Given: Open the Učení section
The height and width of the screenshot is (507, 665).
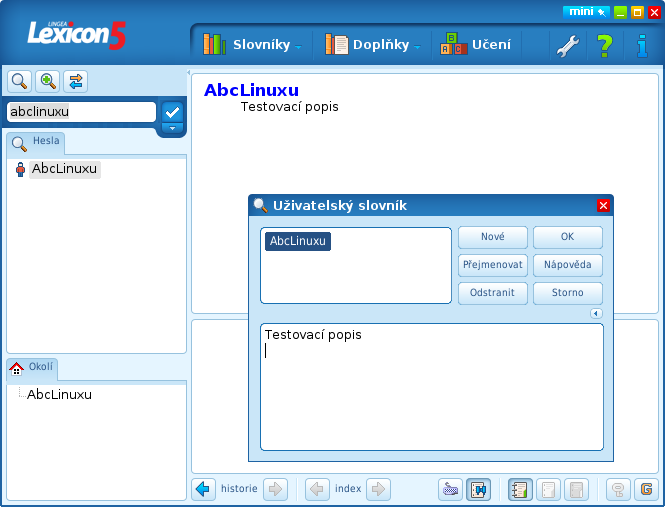Looking at the screenshot, I should pyautogui.click(x=475, y=45).
